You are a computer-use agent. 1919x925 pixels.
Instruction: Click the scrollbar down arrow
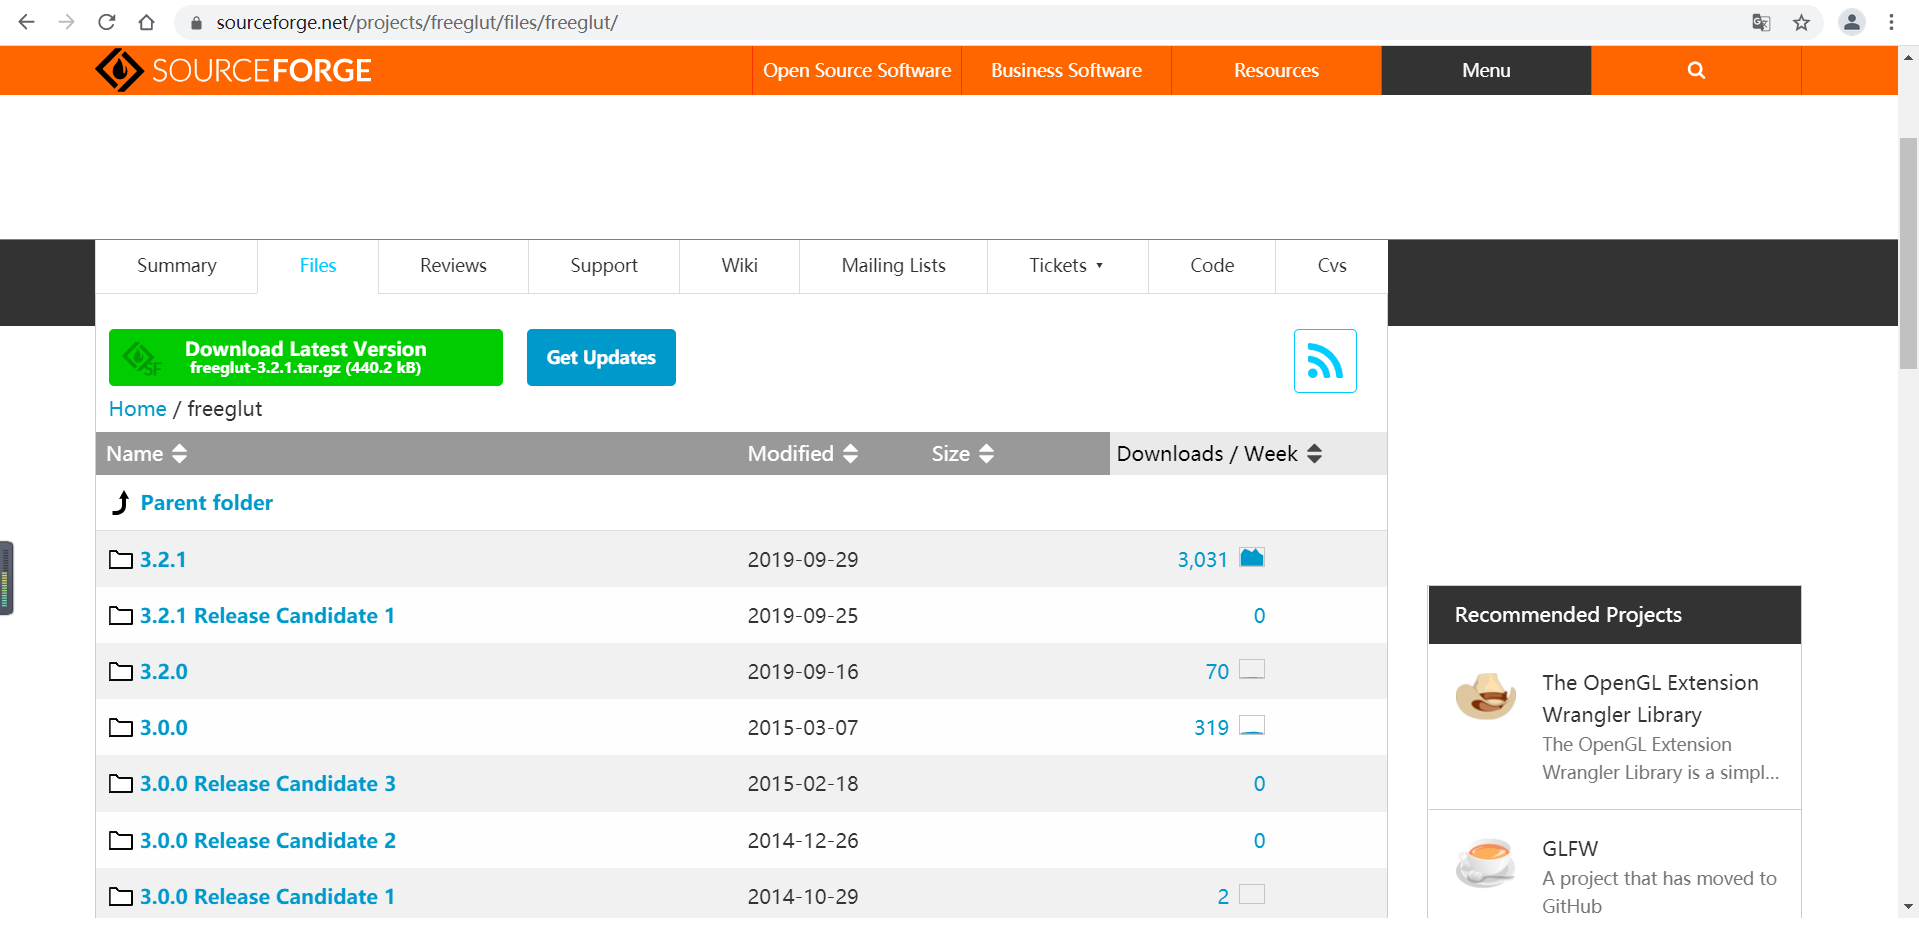[1908, 907]
